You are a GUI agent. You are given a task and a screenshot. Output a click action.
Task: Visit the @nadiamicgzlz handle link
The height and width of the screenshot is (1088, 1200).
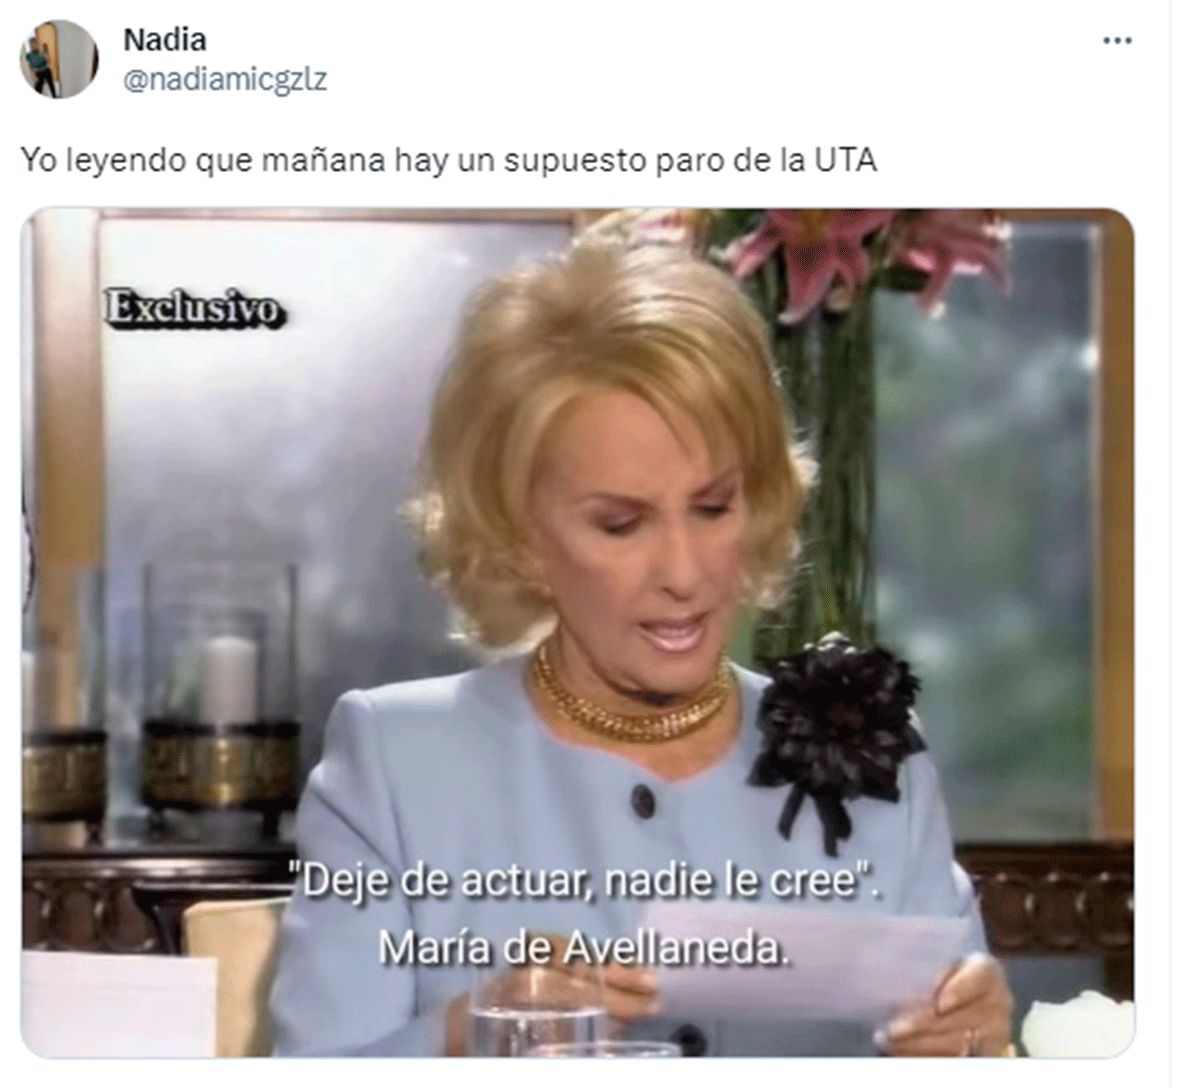point(225,80)
